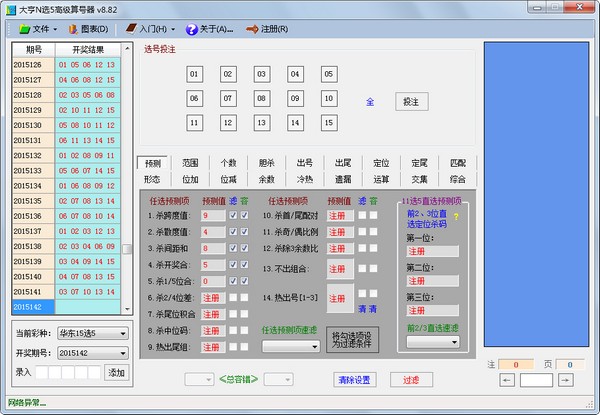This screenshot has width=600, height=415.
Task: Switch to the 范围 tab
Action: [x=190, y=163]
